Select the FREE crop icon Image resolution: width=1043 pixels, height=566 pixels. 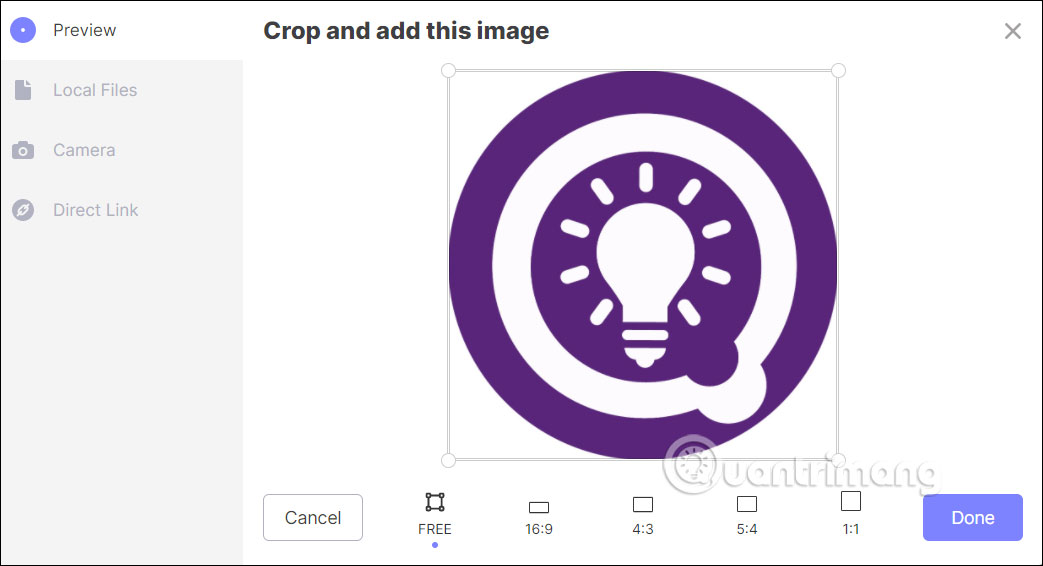click(435, 502)
